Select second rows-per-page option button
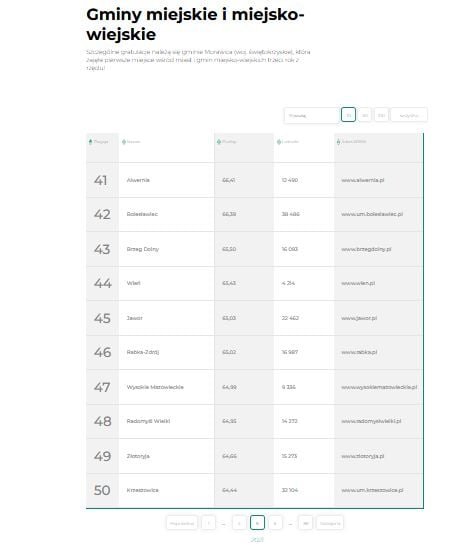This screenshot has height=549, width=470. click(x=365, y=115)
